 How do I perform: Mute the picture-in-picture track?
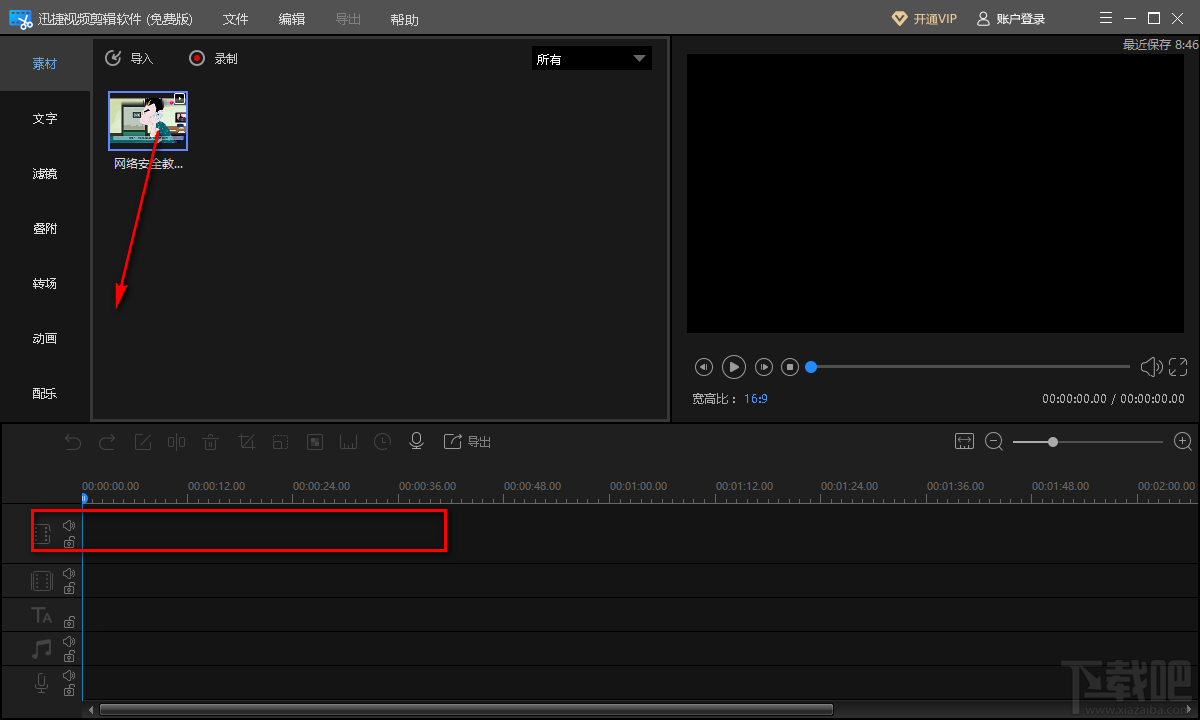[69, 573]
